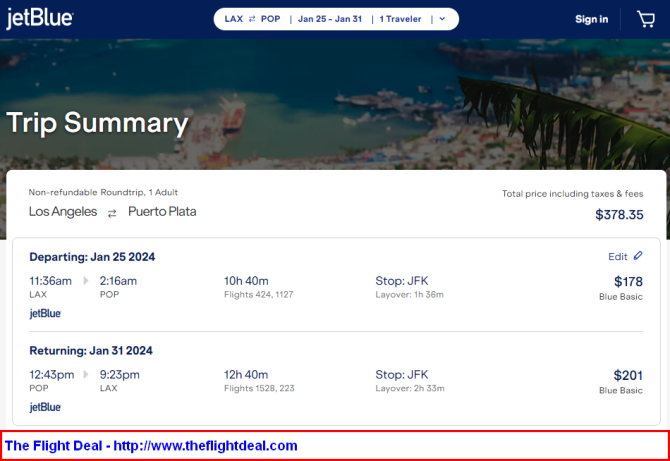Click the Los Angeles city name
The width and height of the screenshot is (670, 461).
[x=63, y=211]
